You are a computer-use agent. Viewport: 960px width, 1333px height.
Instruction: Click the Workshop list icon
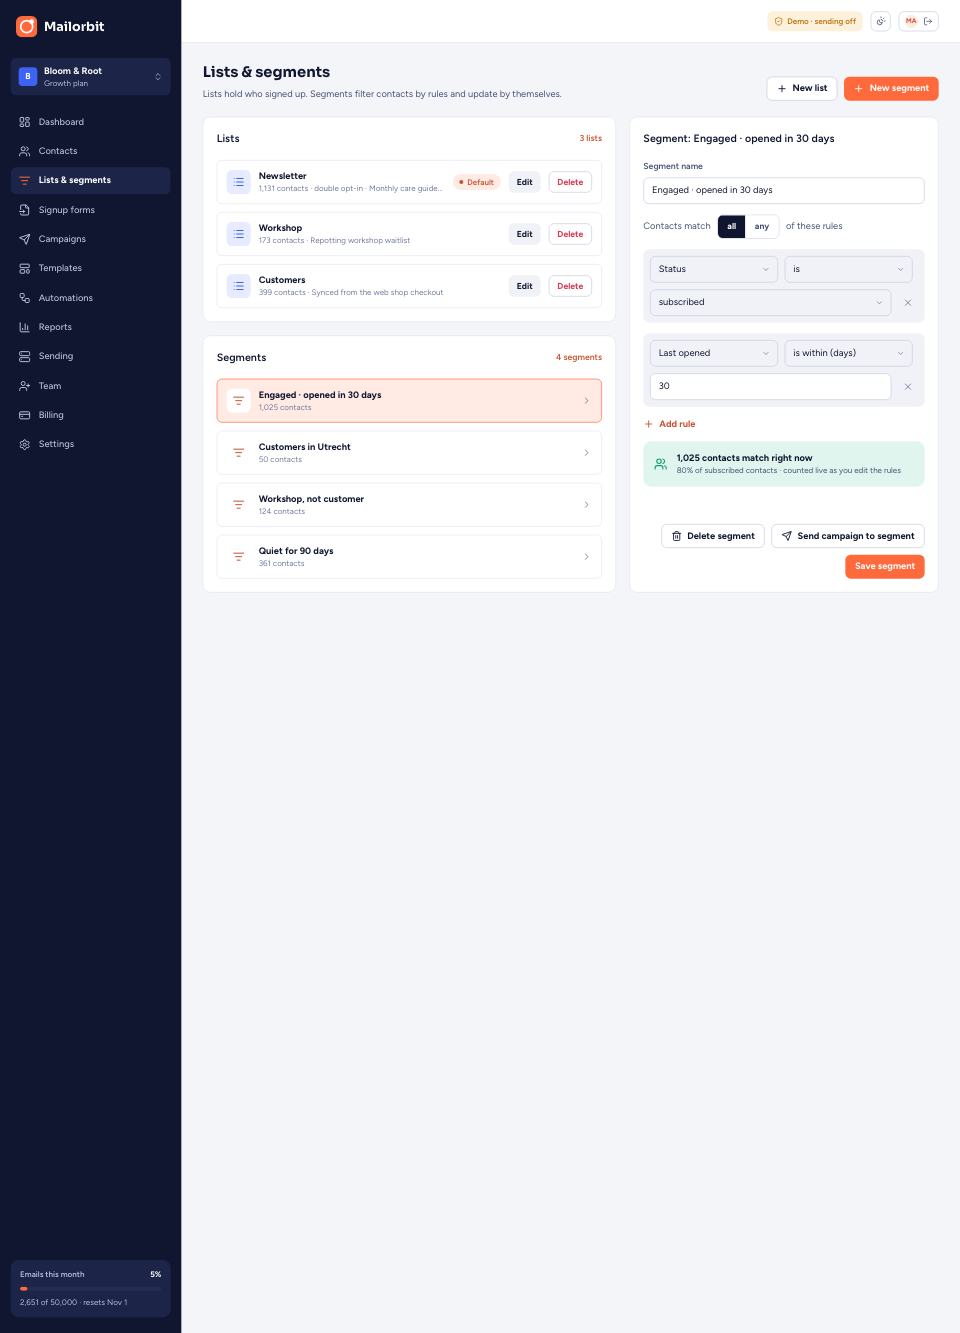pyautogui.click(x=238, y=234)
